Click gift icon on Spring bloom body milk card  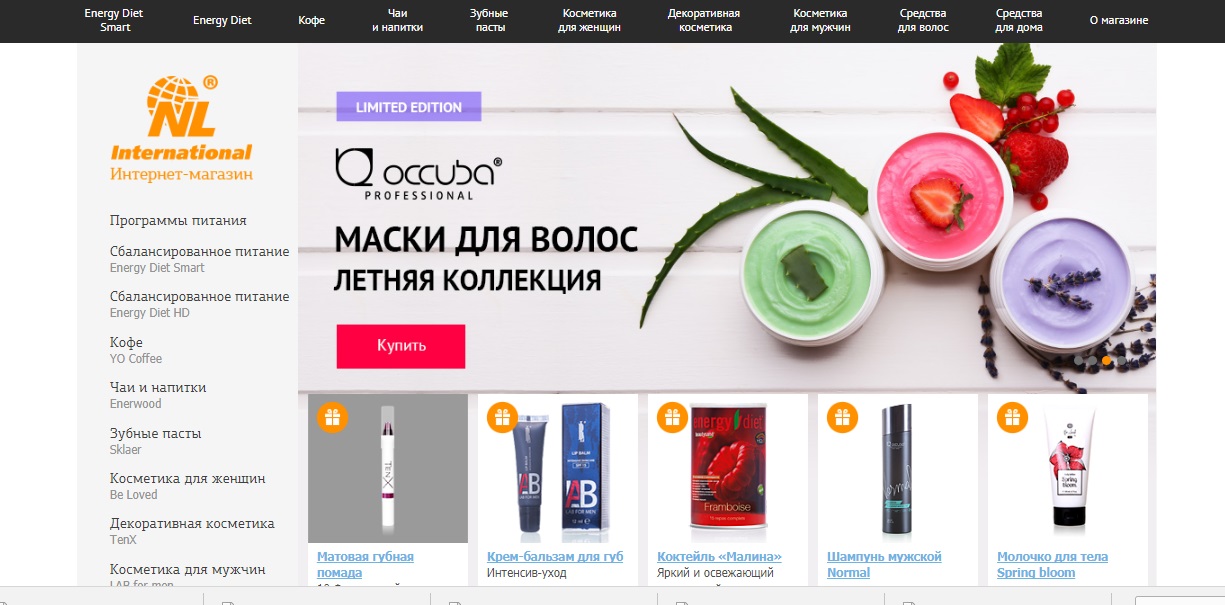1012,417
